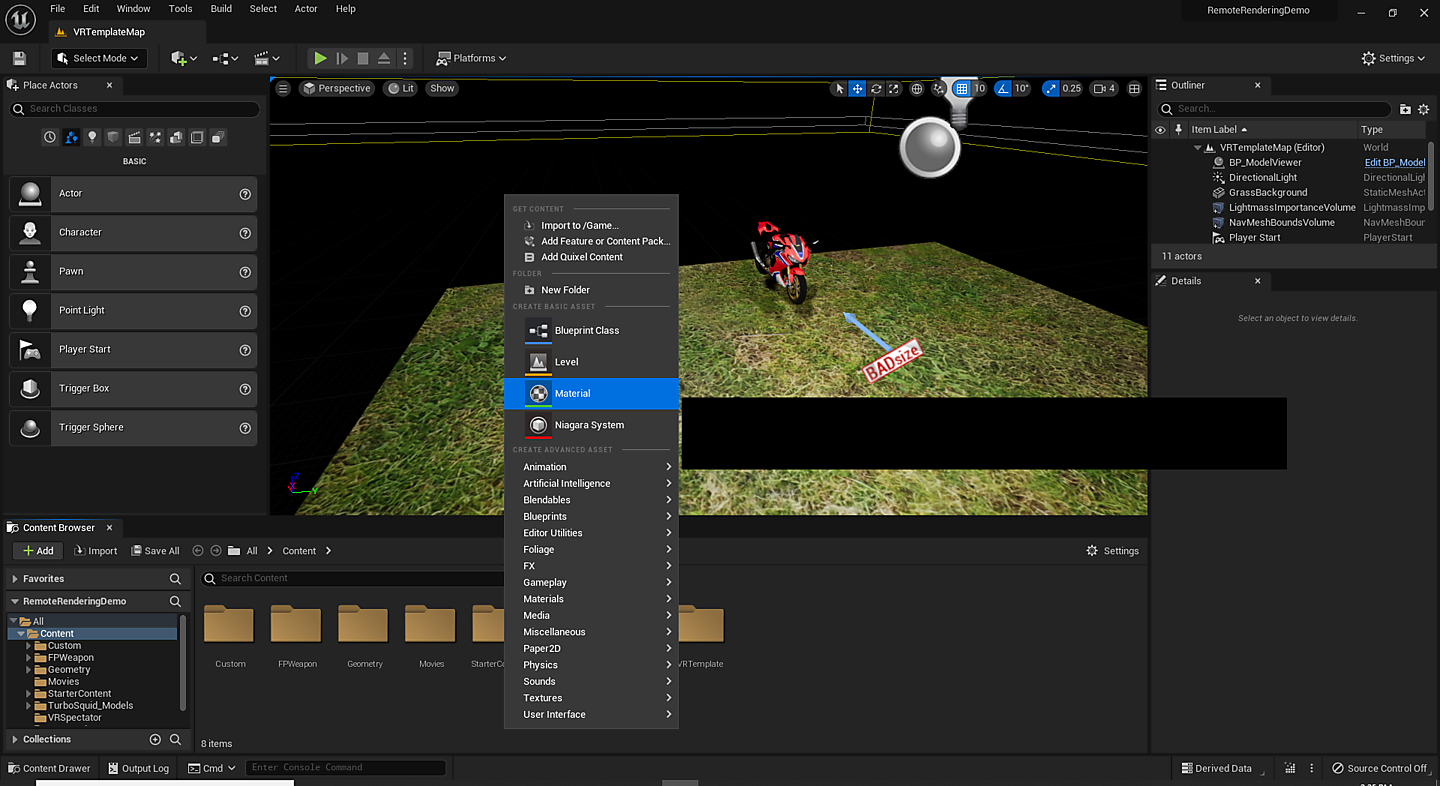Viewport: 1440px width, 786px height.
Task: Open the viewport layout options grid icon
Action: [x=1134, y=88]
